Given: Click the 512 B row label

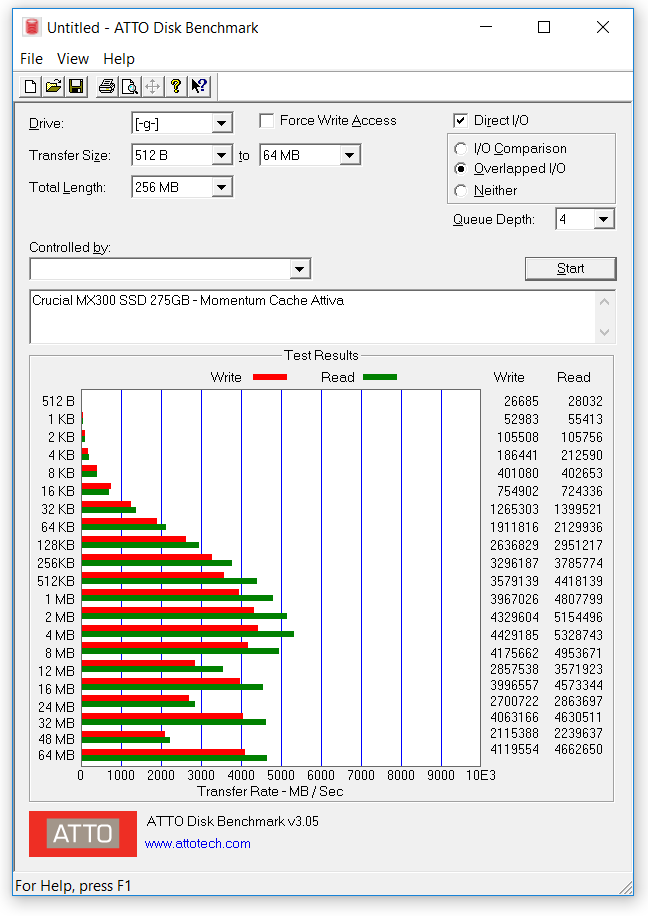Looking at the screenshot, I should (58, 402).
